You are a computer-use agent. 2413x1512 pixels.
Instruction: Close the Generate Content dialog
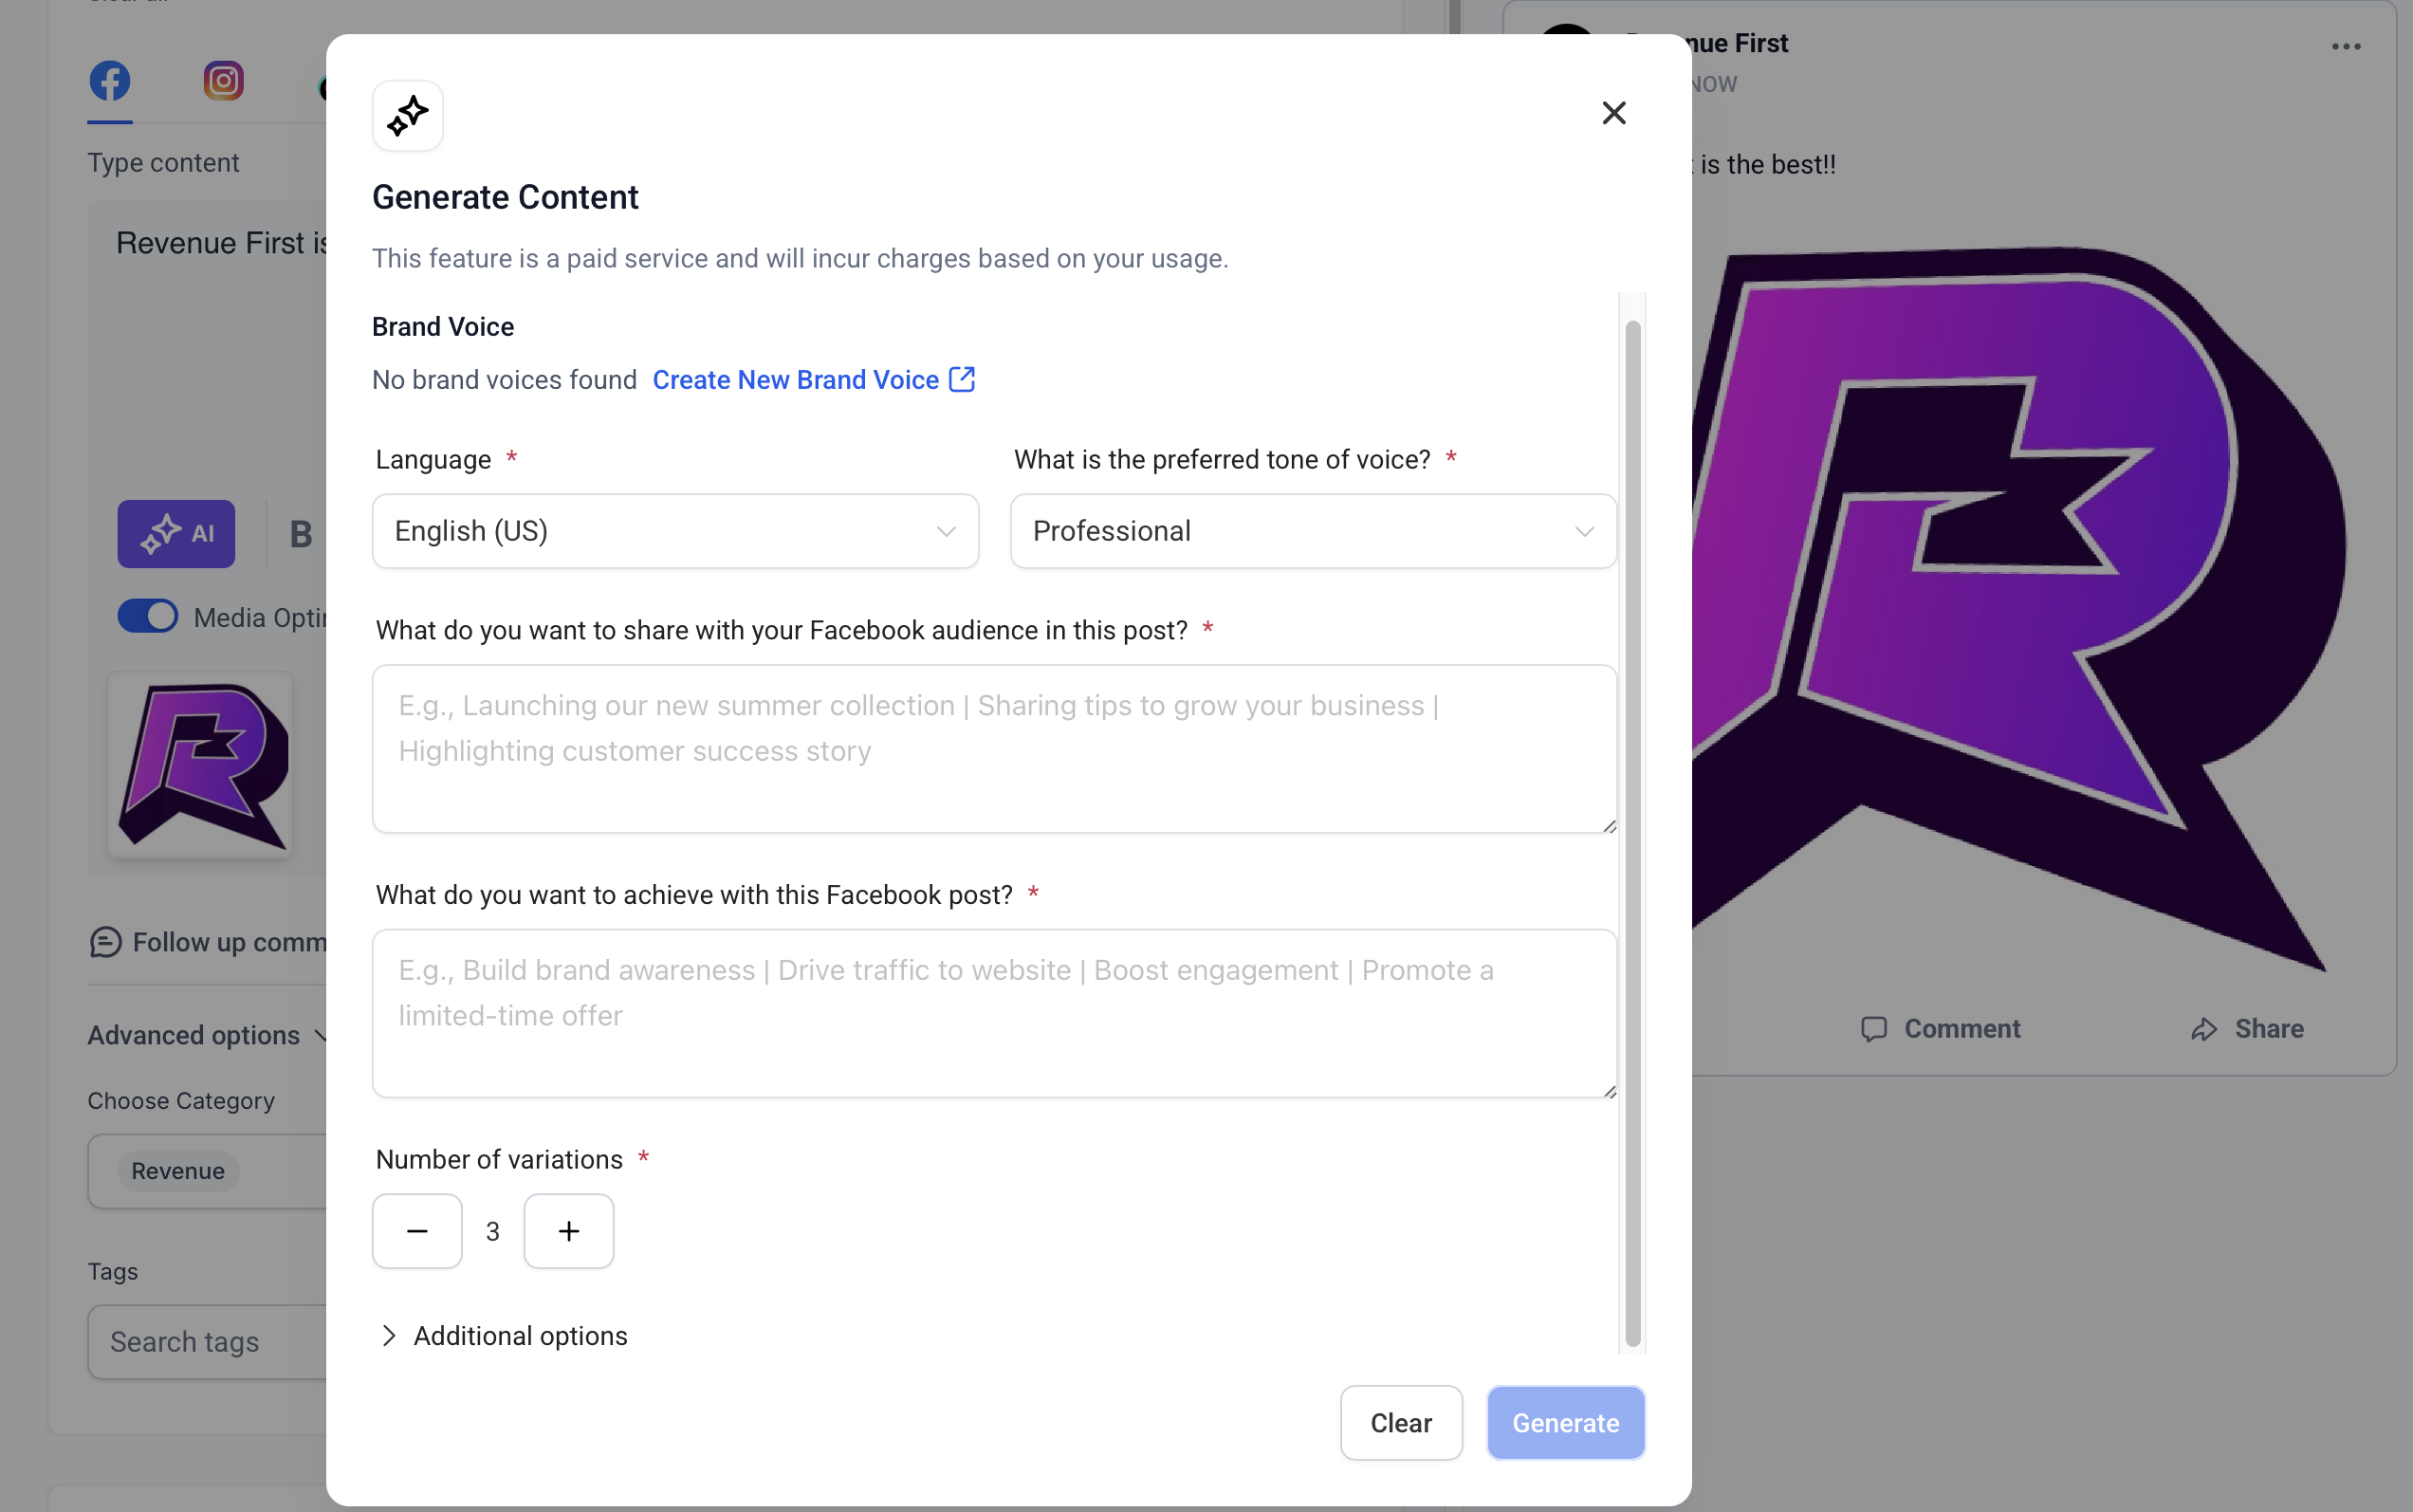[x=1613, y=113]
